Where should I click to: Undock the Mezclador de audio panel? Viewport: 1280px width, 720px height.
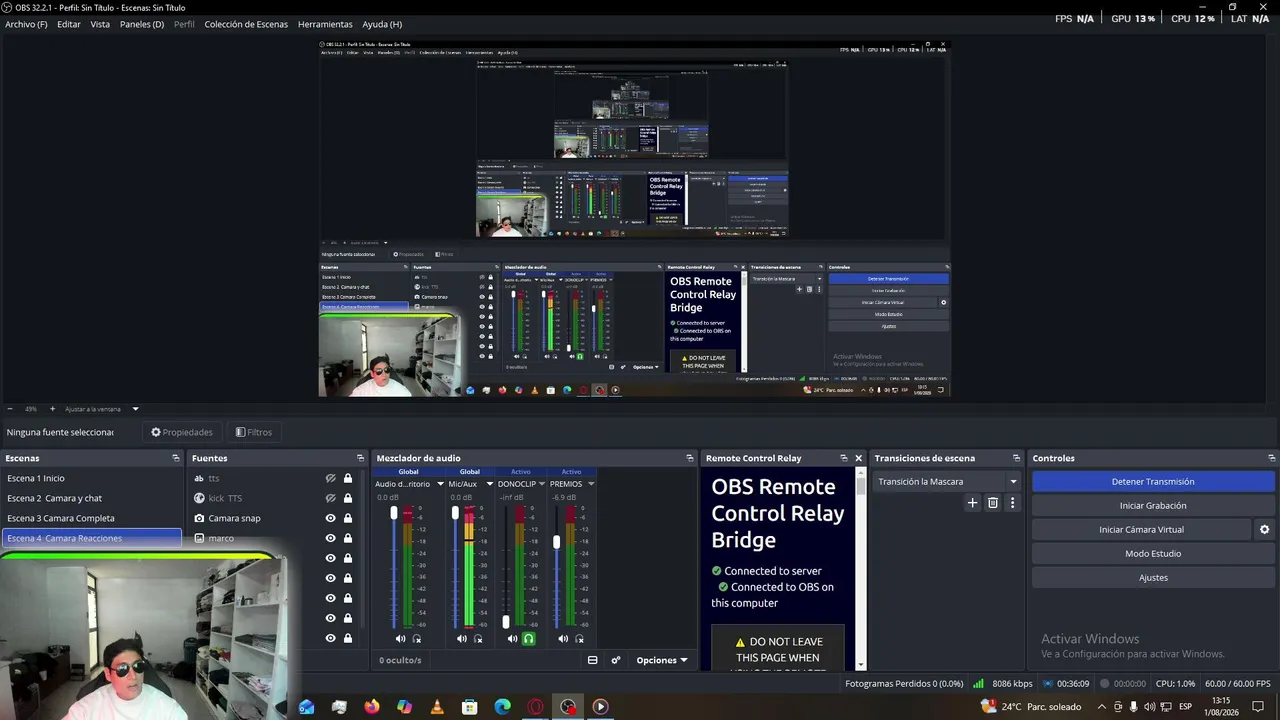689,458
